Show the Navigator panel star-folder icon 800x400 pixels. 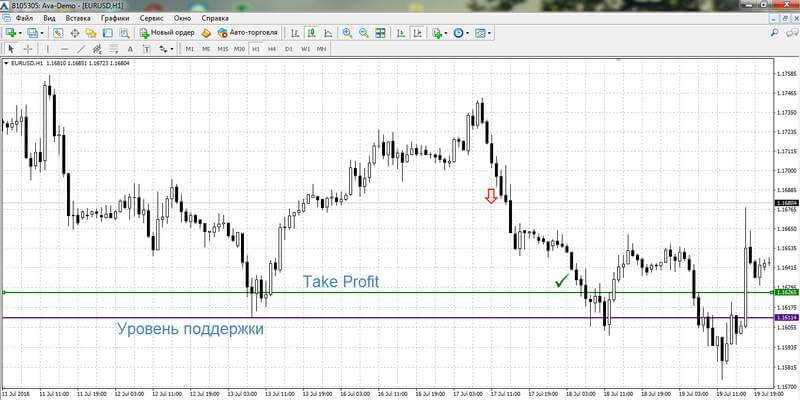(x=91, y=33)
